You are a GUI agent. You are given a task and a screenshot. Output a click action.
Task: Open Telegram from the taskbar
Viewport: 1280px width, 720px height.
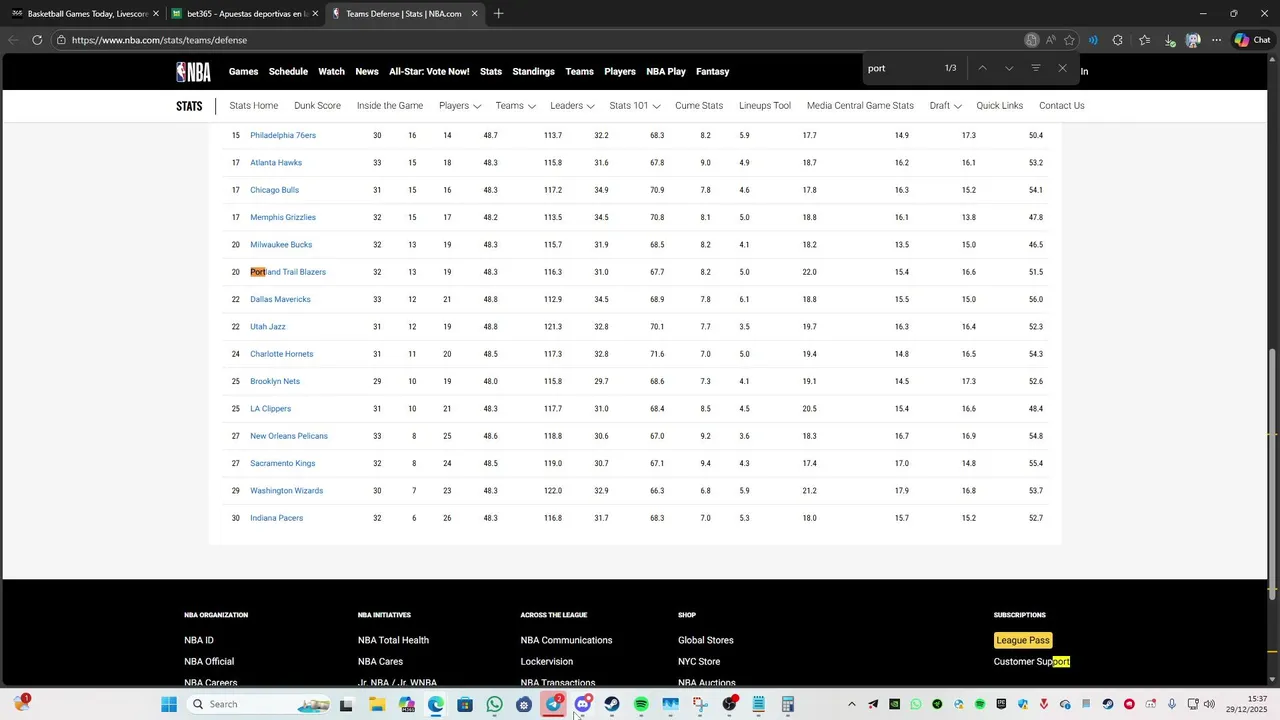553,704
